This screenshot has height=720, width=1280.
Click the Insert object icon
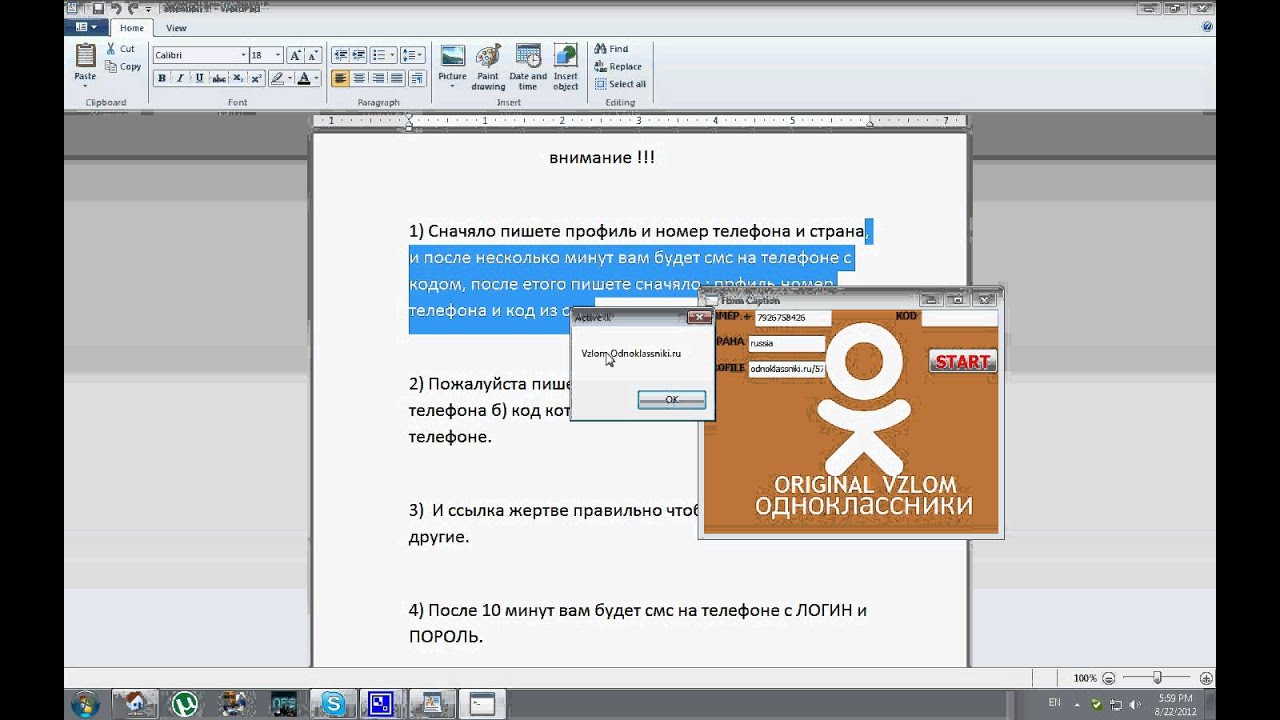(x=566, y=55)
